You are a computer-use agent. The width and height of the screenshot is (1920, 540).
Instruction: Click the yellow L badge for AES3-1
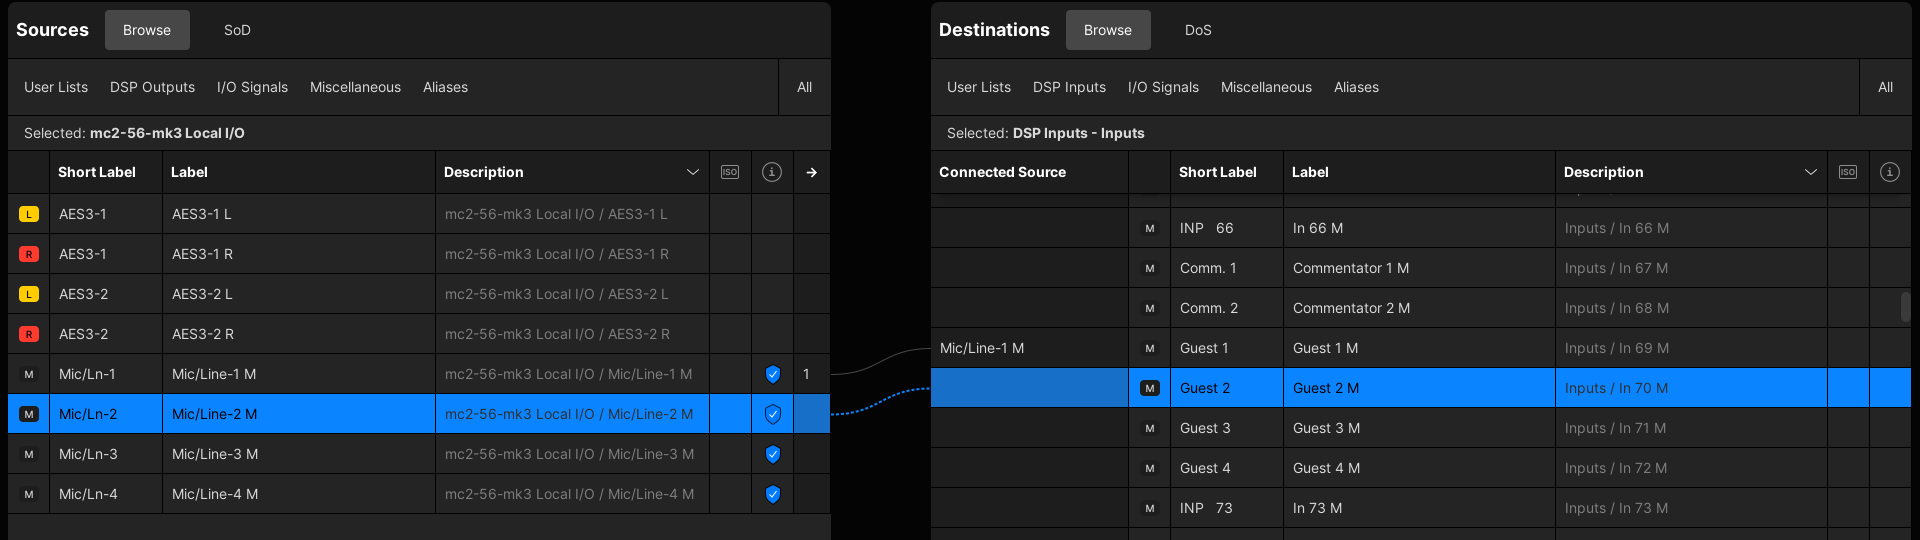tap(29, 214)
